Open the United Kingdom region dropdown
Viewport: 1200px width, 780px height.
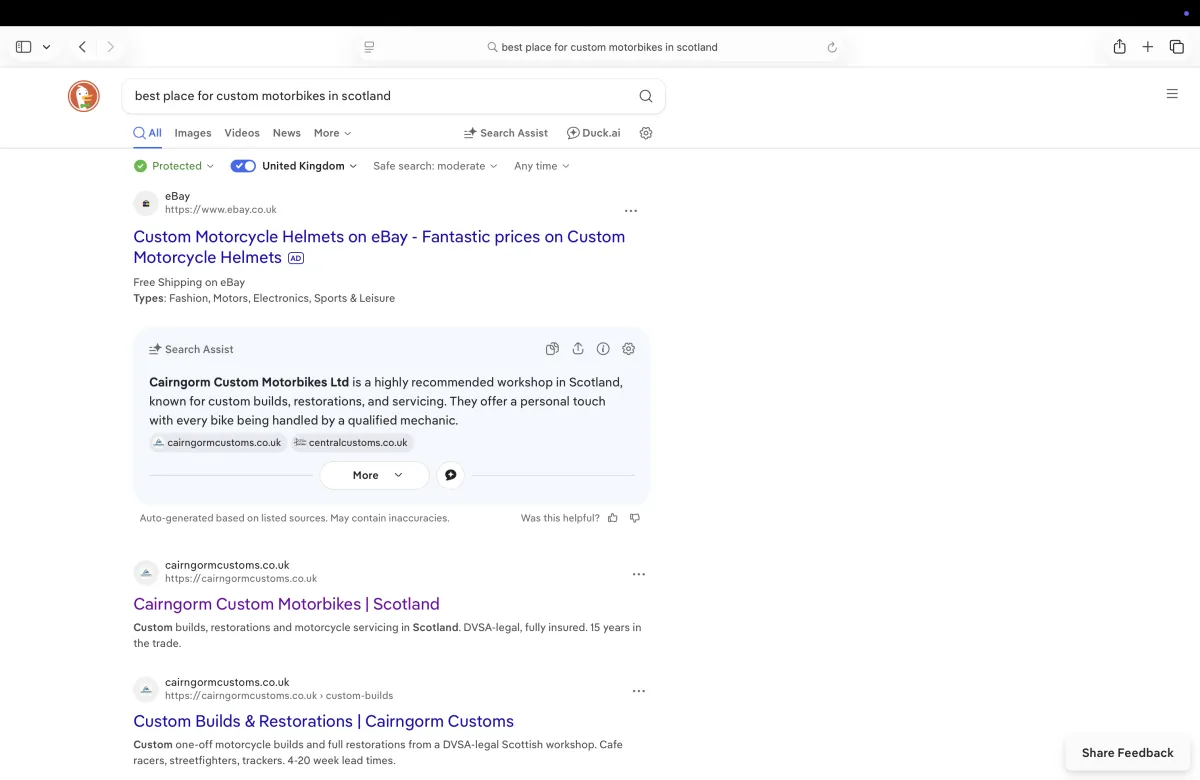pos(309,166)
